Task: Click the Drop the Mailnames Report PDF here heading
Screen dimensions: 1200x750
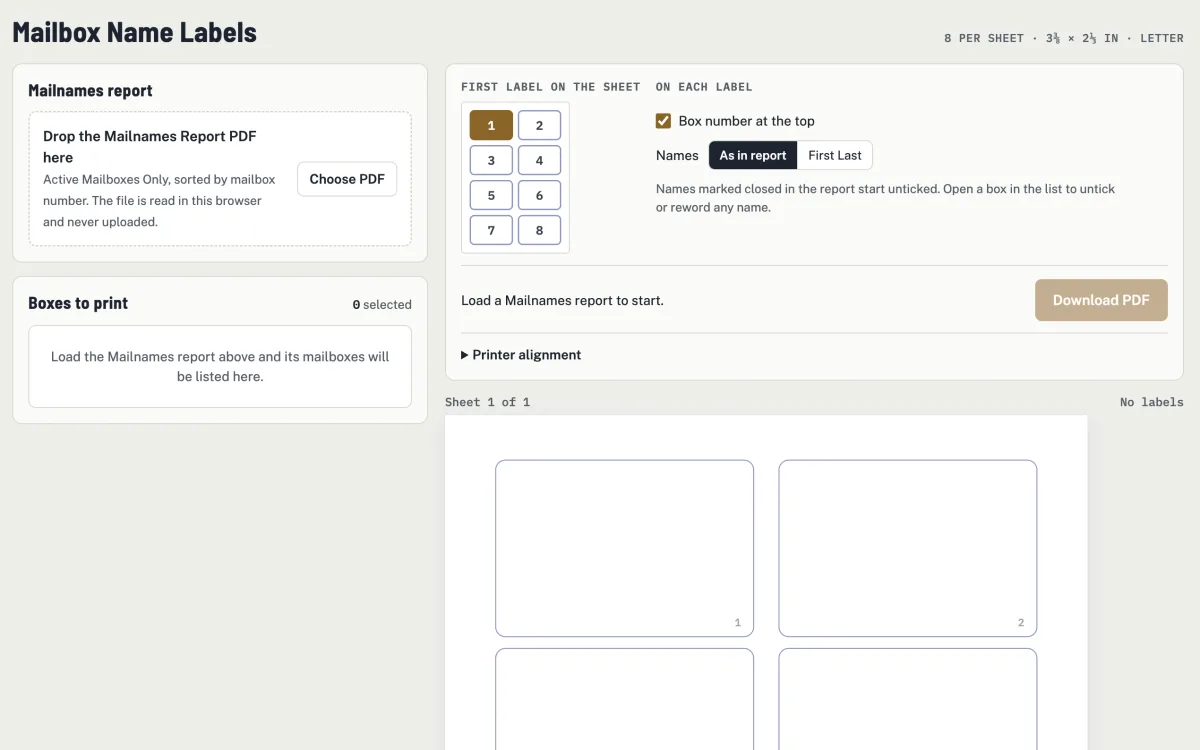Action: click(x=150, y=147)
